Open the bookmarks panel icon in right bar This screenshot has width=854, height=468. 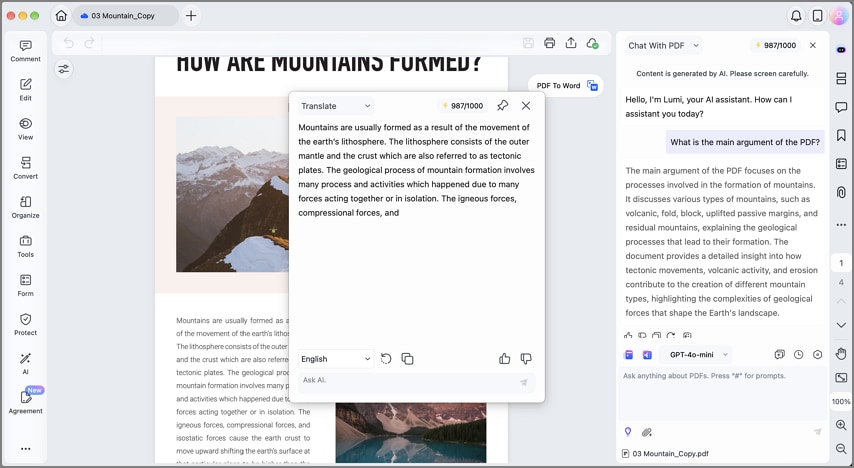(x=841, y=135)
